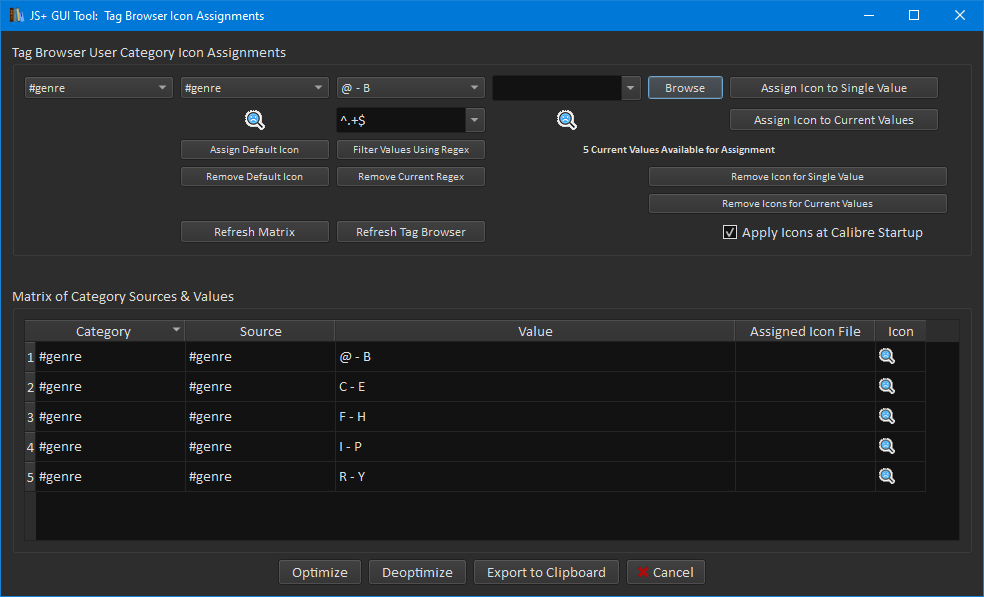Click icon in row 1 '@ - B'
Image resolution: width=984 pixels, height=597 pixels.
click(887, 356)
